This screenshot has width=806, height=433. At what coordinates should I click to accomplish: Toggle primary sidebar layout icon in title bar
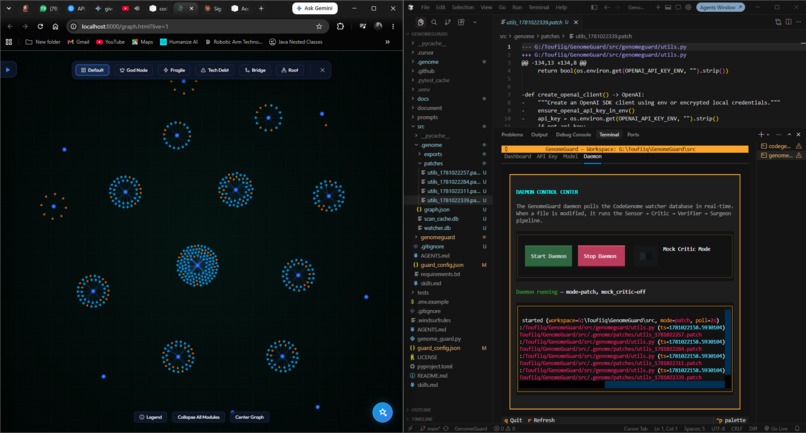[x=594, y=7]
